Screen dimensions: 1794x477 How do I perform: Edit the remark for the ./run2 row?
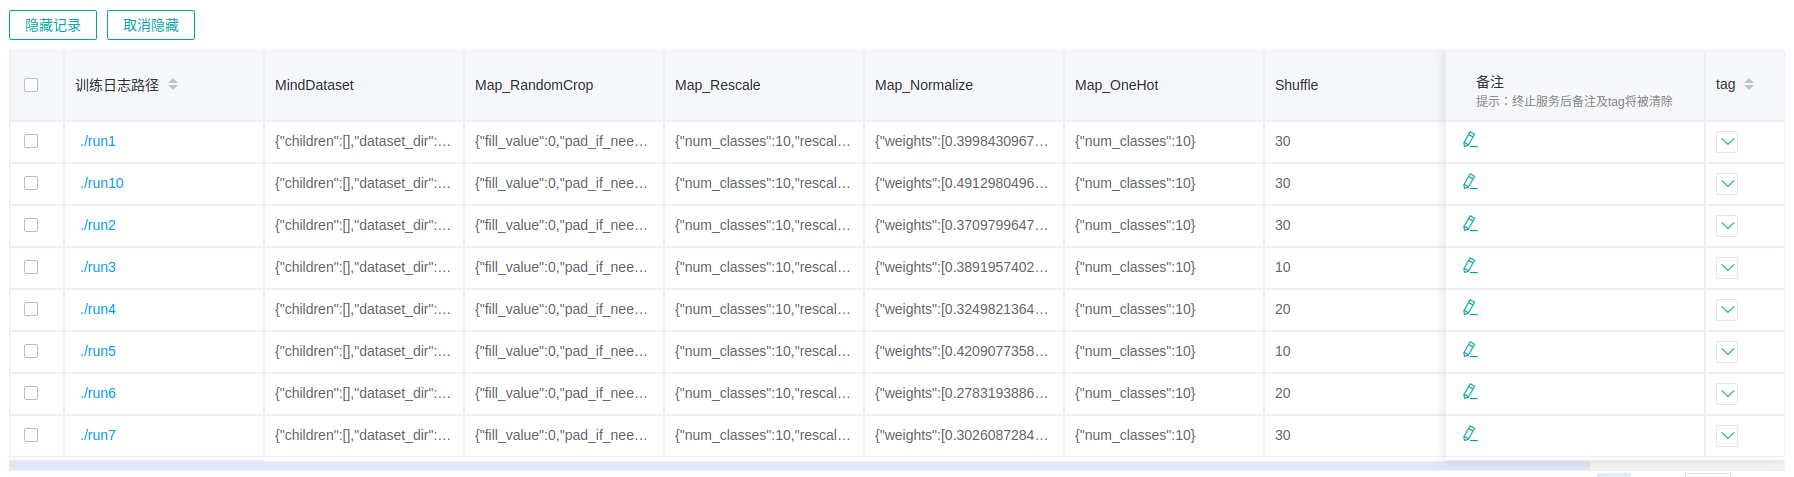(x=1470, y=224)
